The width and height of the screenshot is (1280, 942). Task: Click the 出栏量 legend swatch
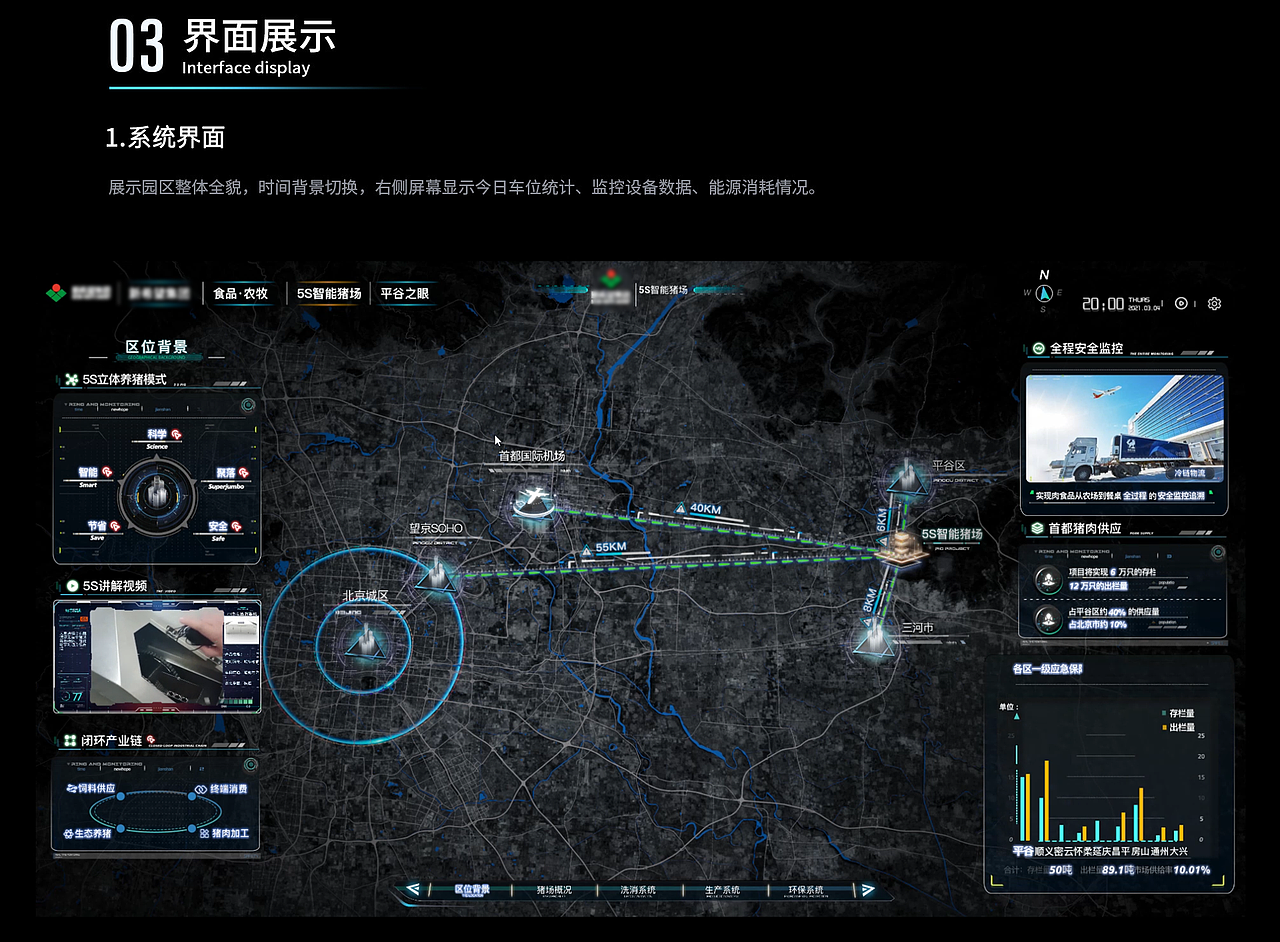point(1164,727)
